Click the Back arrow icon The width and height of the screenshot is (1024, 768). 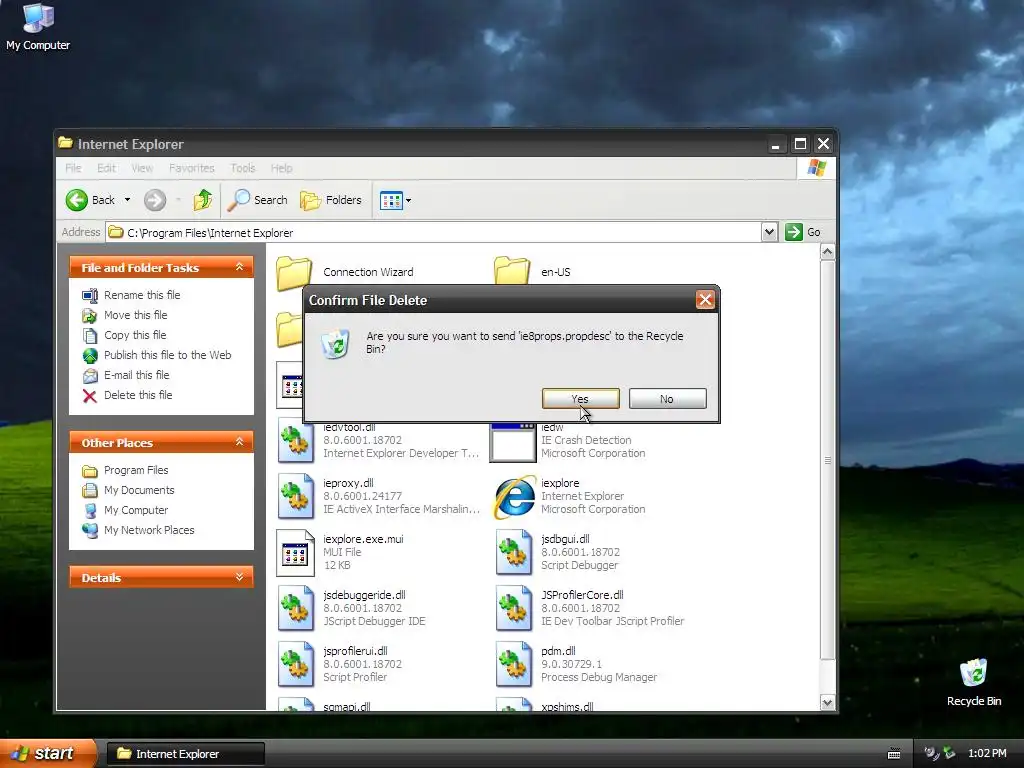tap(77, 200)
